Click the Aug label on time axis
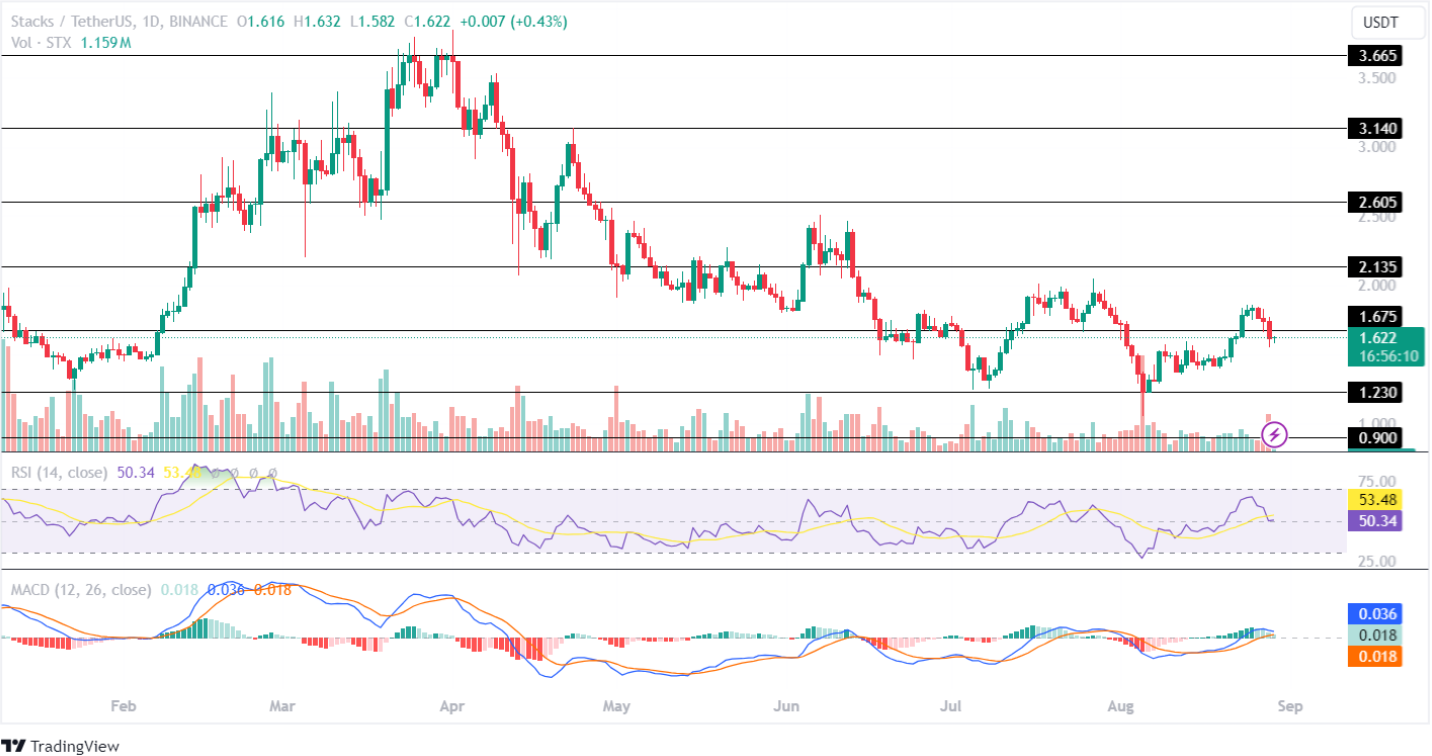 (1122, 707)
